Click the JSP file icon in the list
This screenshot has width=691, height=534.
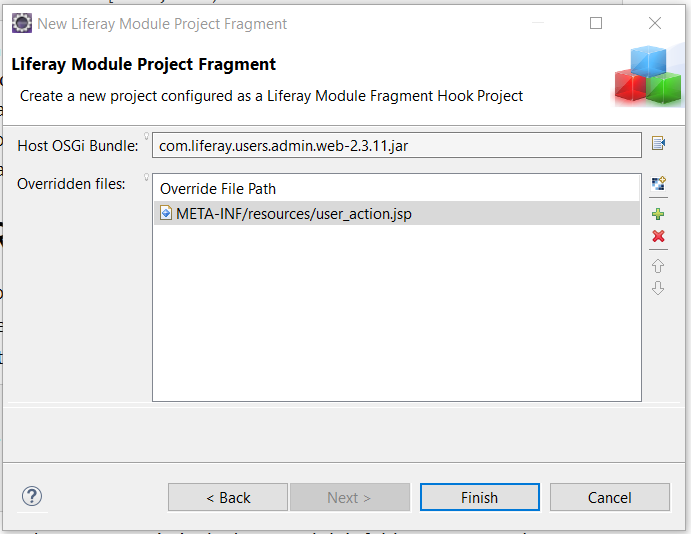pyautogui.click(x=166, y=213)
